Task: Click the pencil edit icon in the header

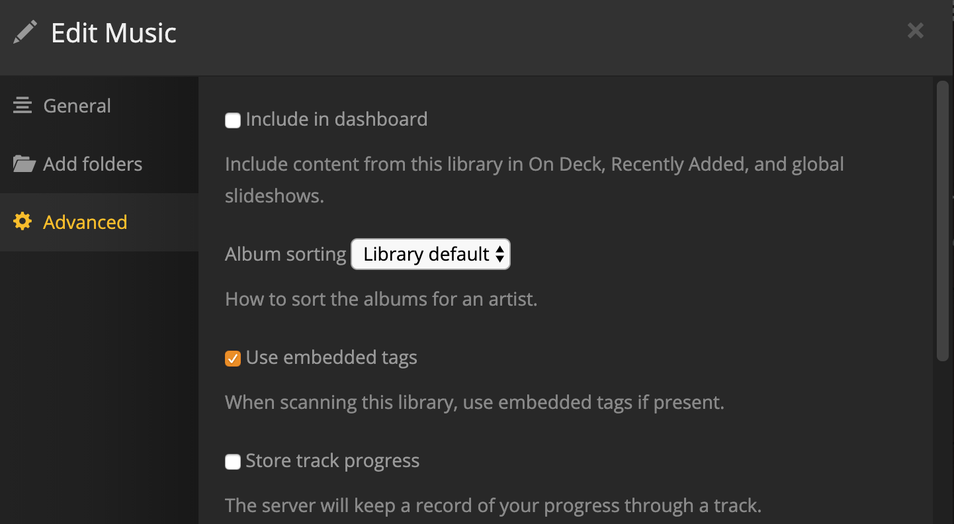Action: coord(24,32)
